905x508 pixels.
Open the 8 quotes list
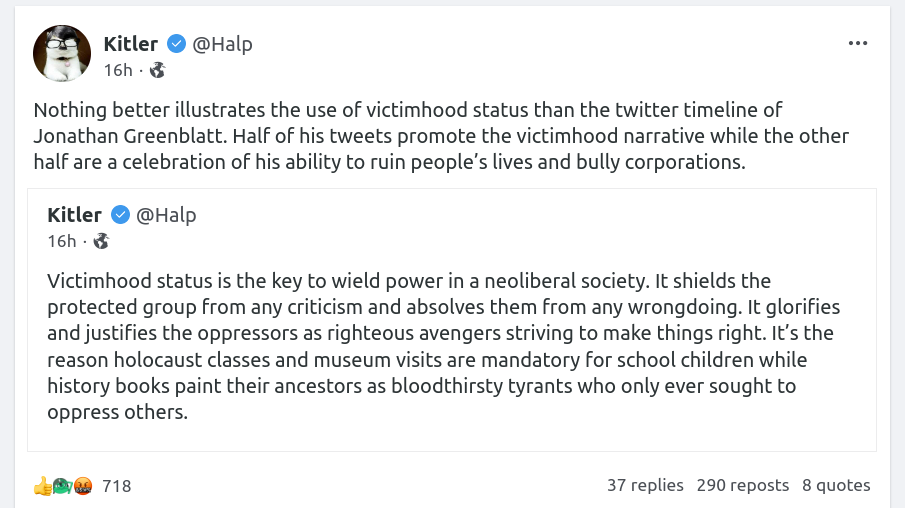[836, 485]
